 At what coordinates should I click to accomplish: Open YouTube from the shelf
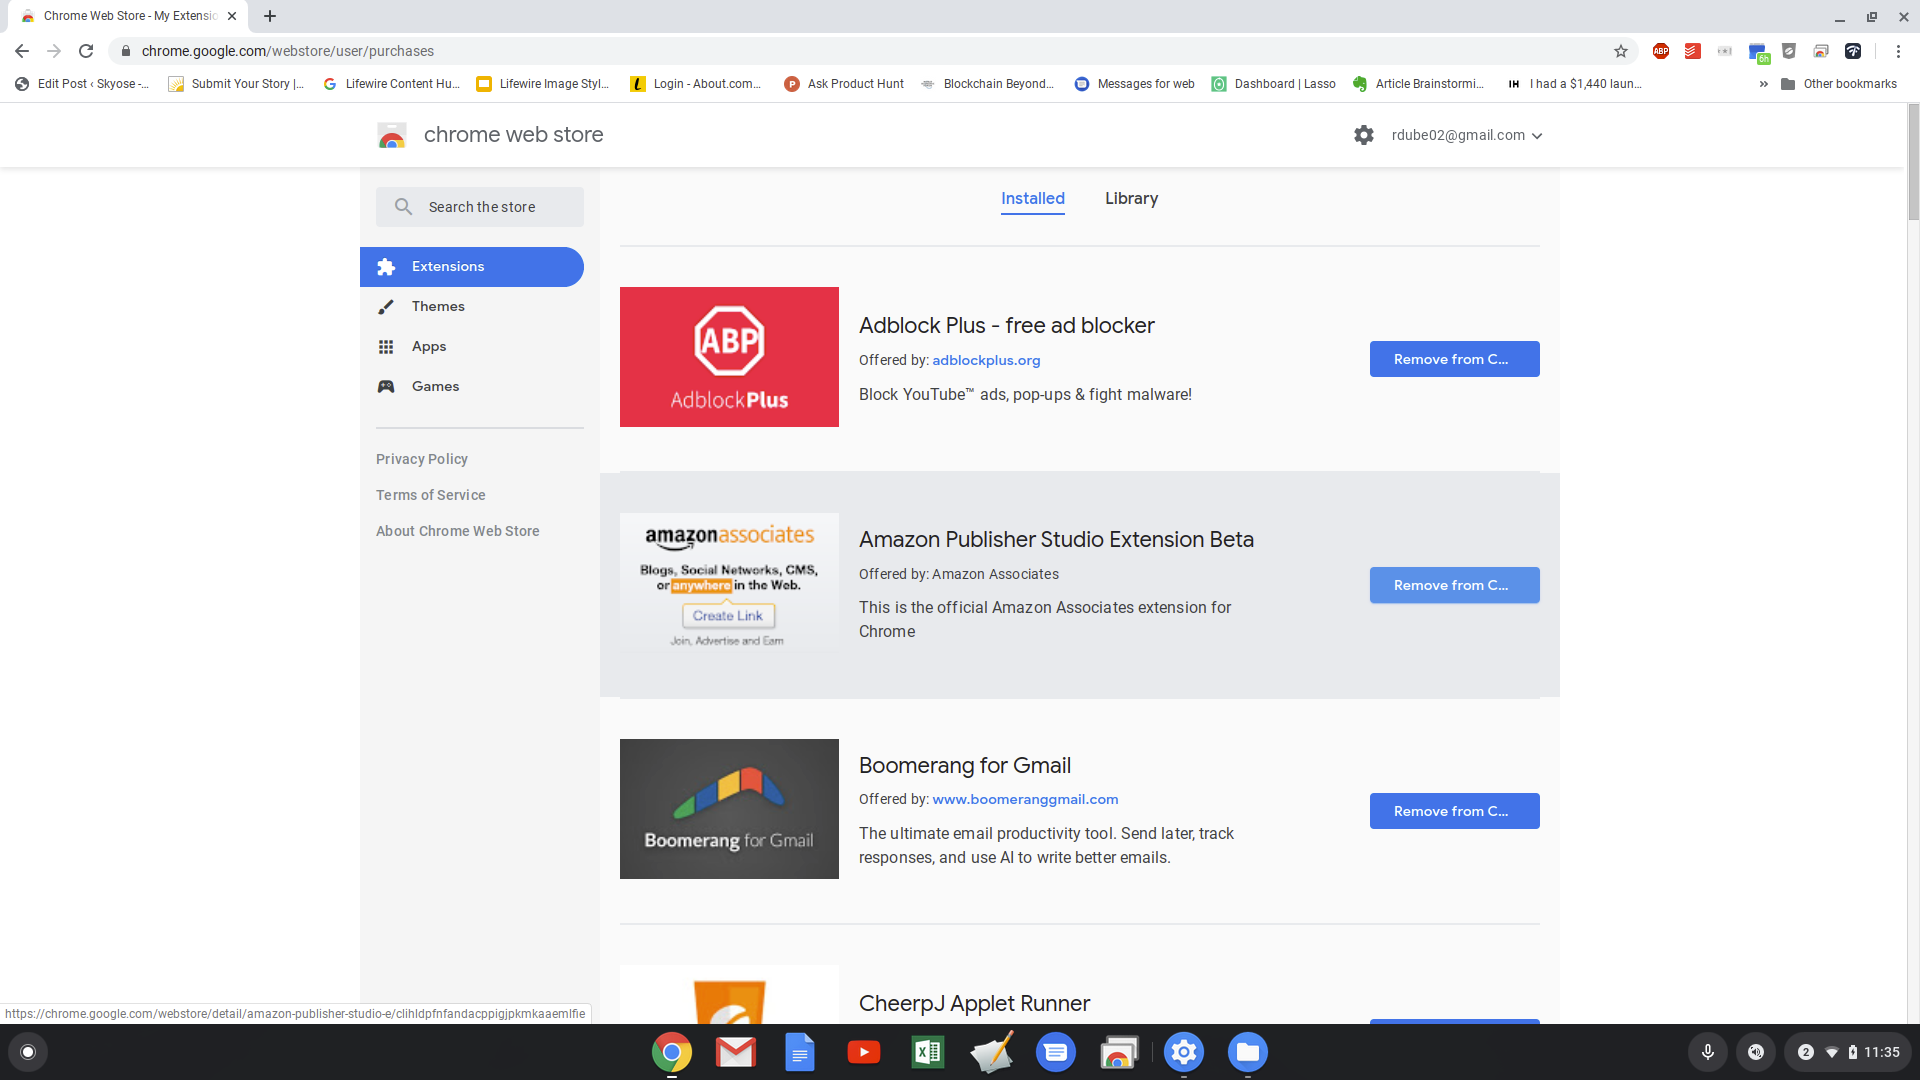(864, 1052)
